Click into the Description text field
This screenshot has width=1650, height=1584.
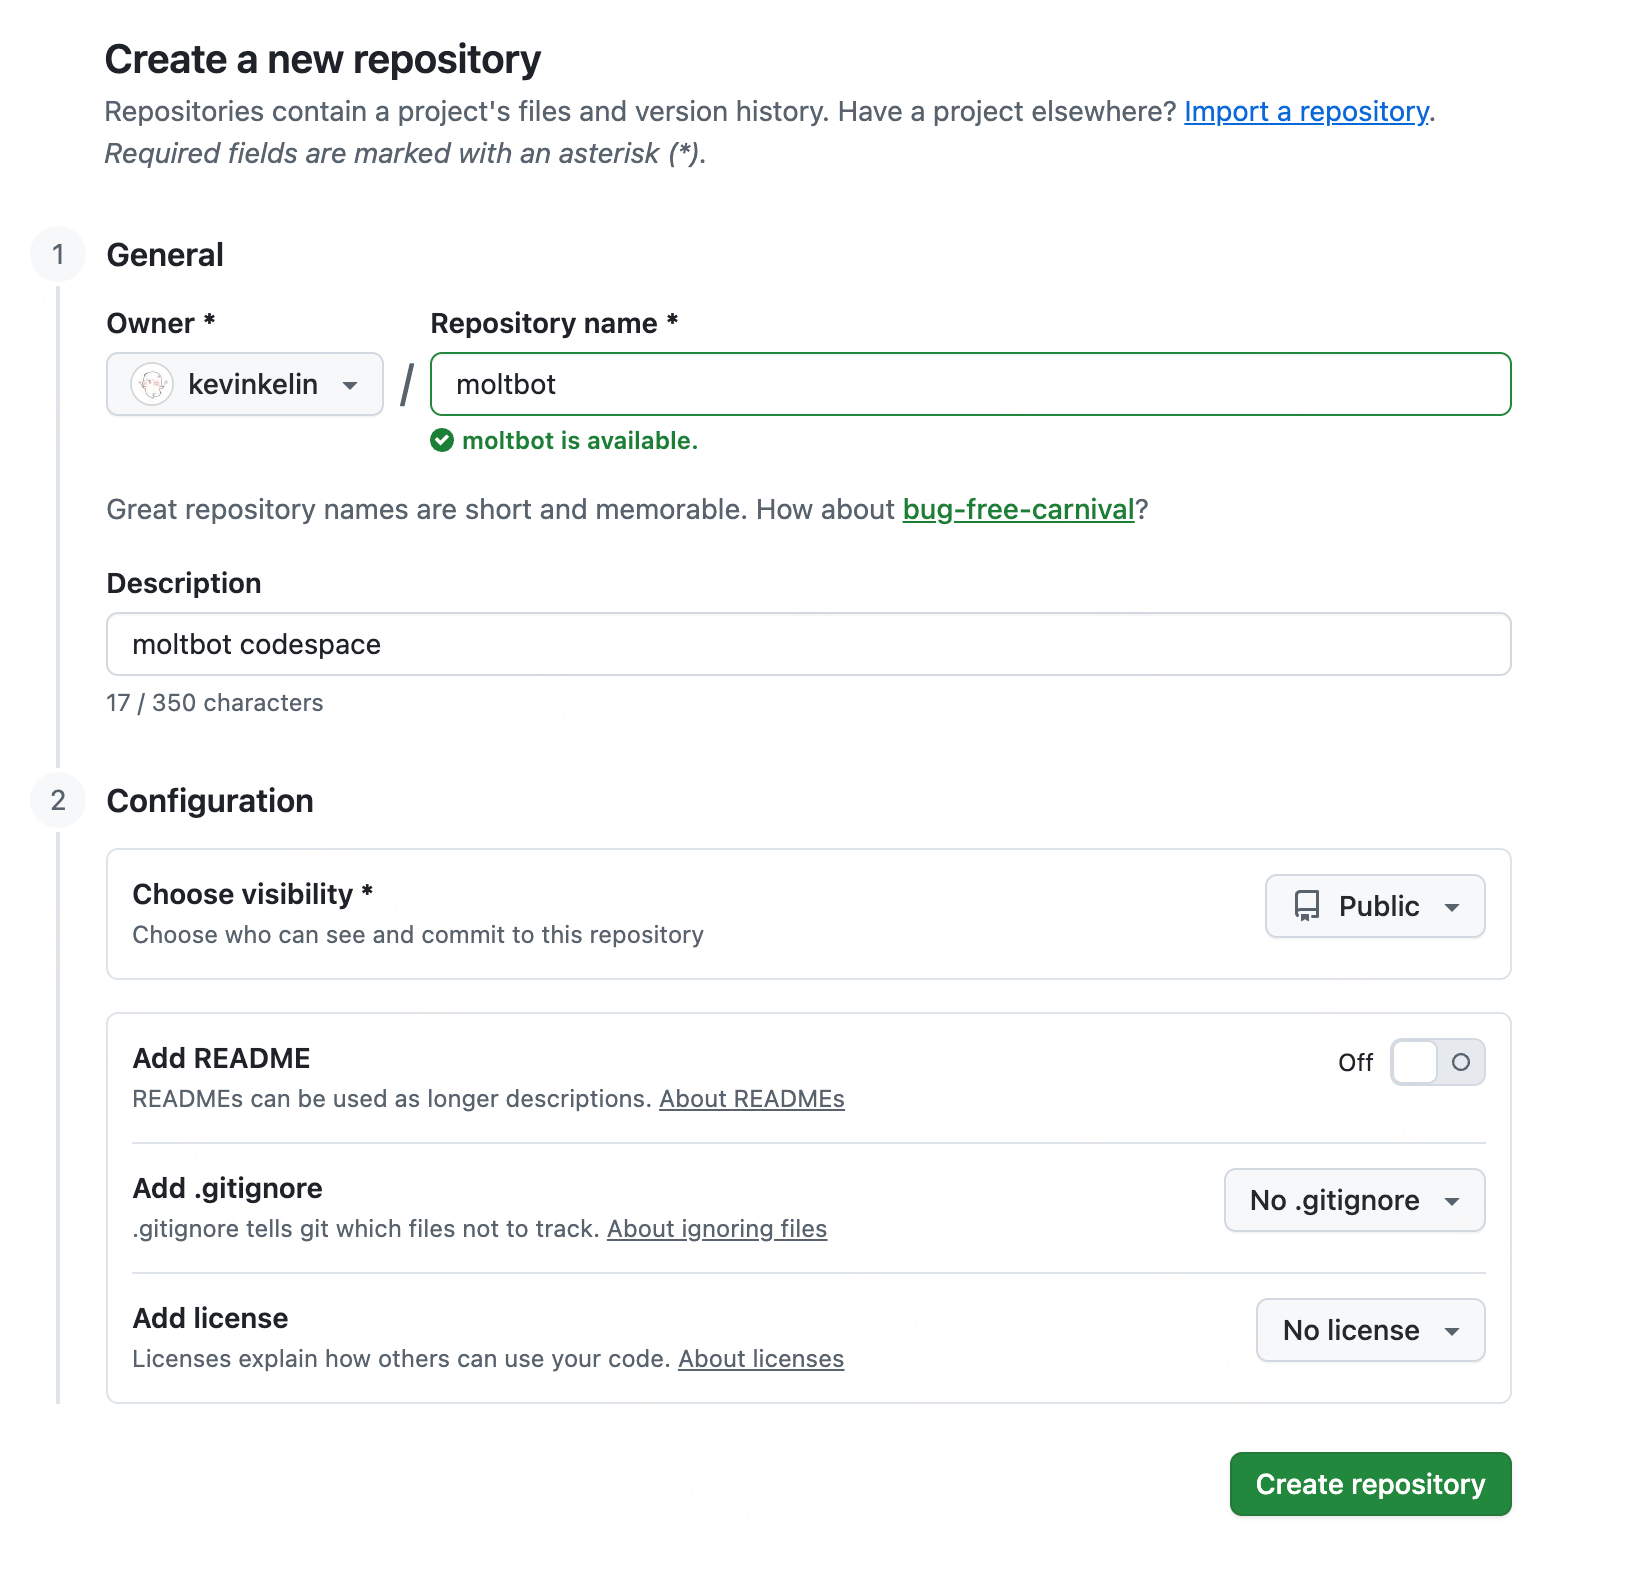pos(808,644)
